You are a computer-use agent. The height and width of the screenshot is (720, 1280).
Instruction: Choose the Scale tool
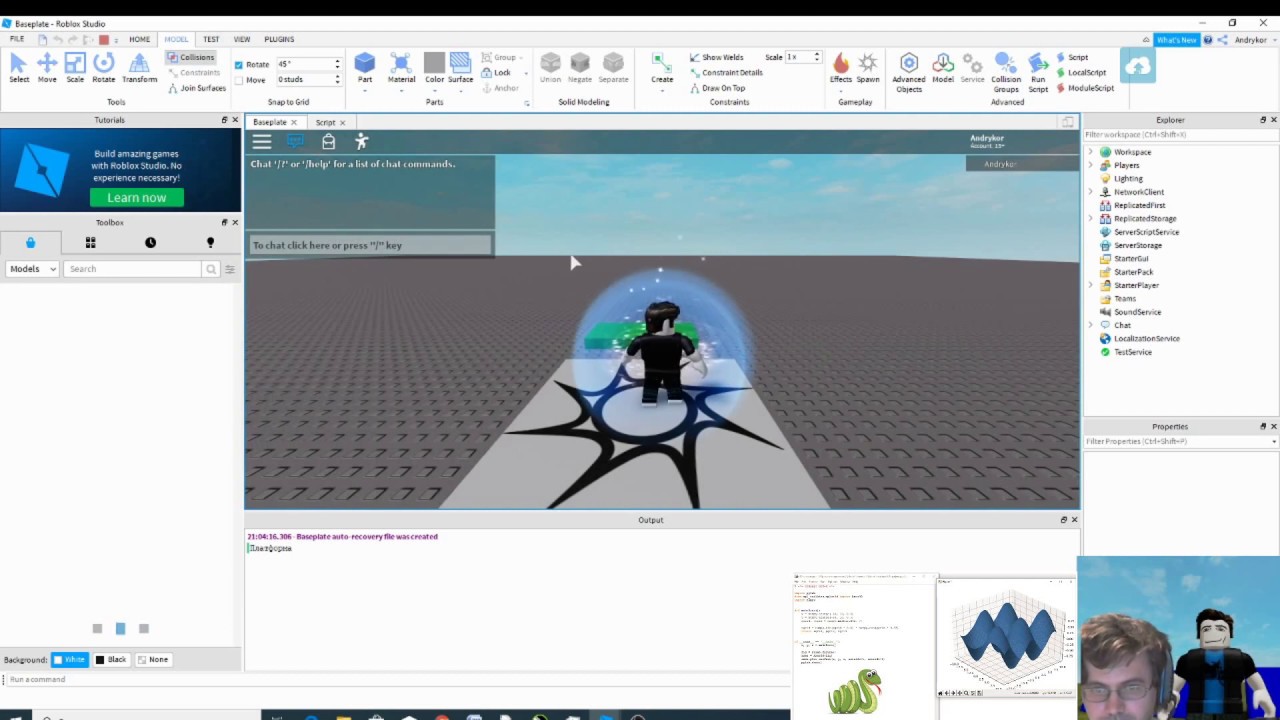[x=75, y=68]
